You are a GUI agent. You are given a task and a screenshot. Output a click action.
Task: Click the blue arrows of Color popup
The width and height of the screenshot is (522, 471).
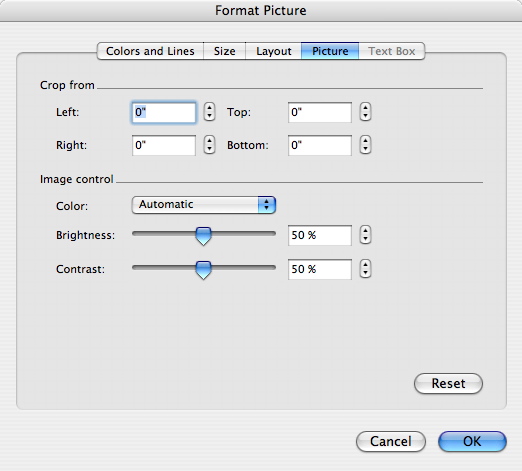coord(267,205)
